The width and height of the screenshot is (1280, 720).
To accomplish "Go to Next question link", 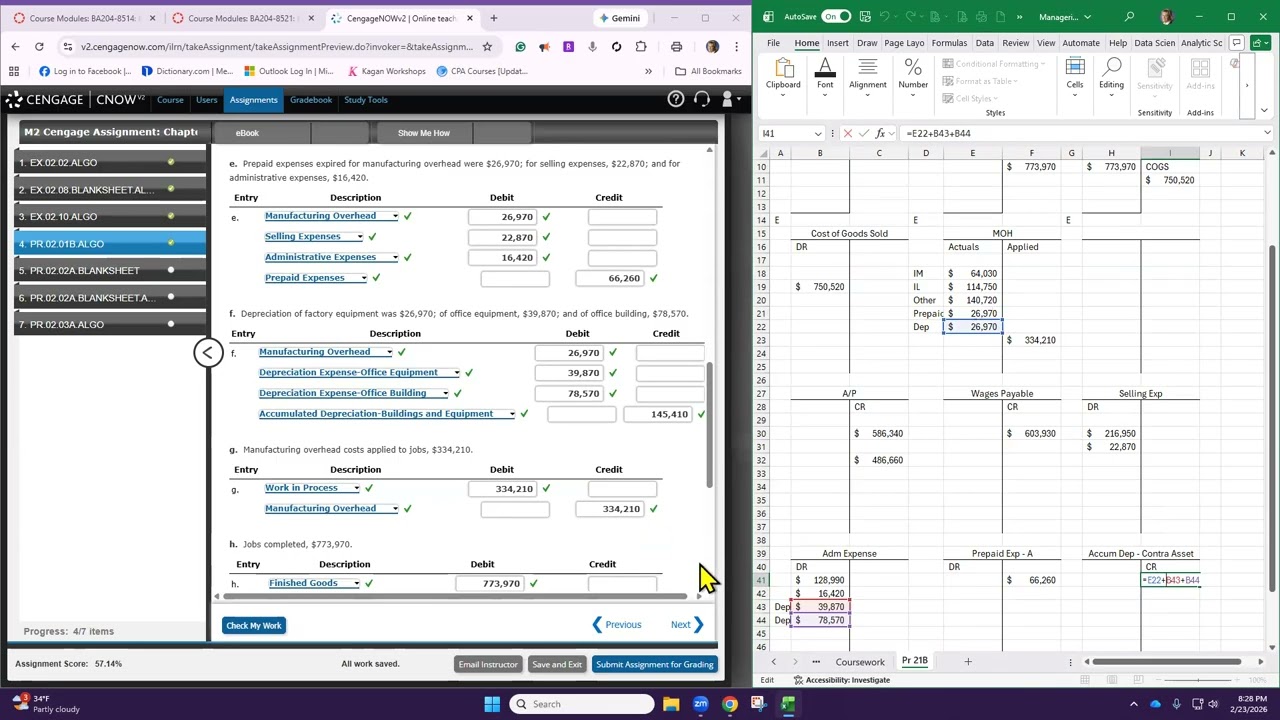I will point(686,625).
